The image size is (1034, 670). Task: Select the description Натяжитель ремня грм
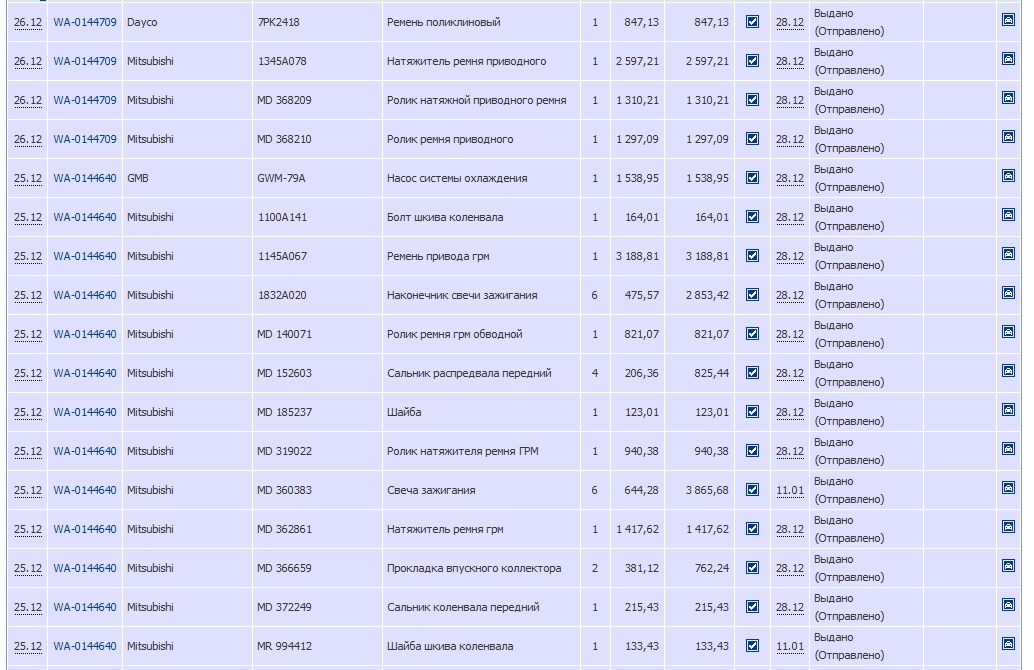pos(445,529)
